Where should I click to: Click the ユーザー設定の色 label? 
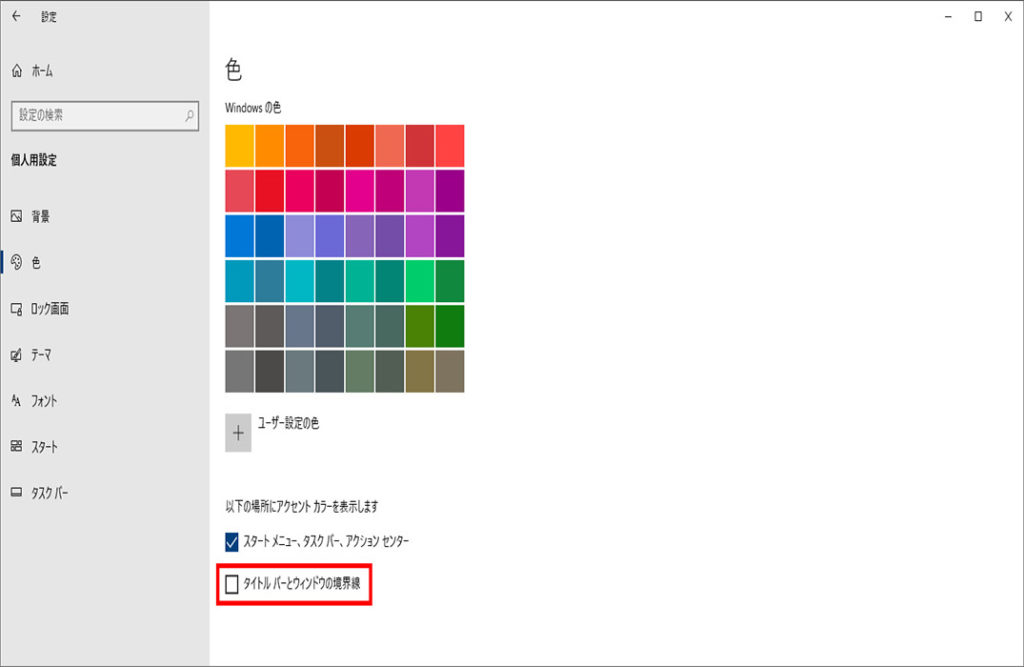(288, 424)
